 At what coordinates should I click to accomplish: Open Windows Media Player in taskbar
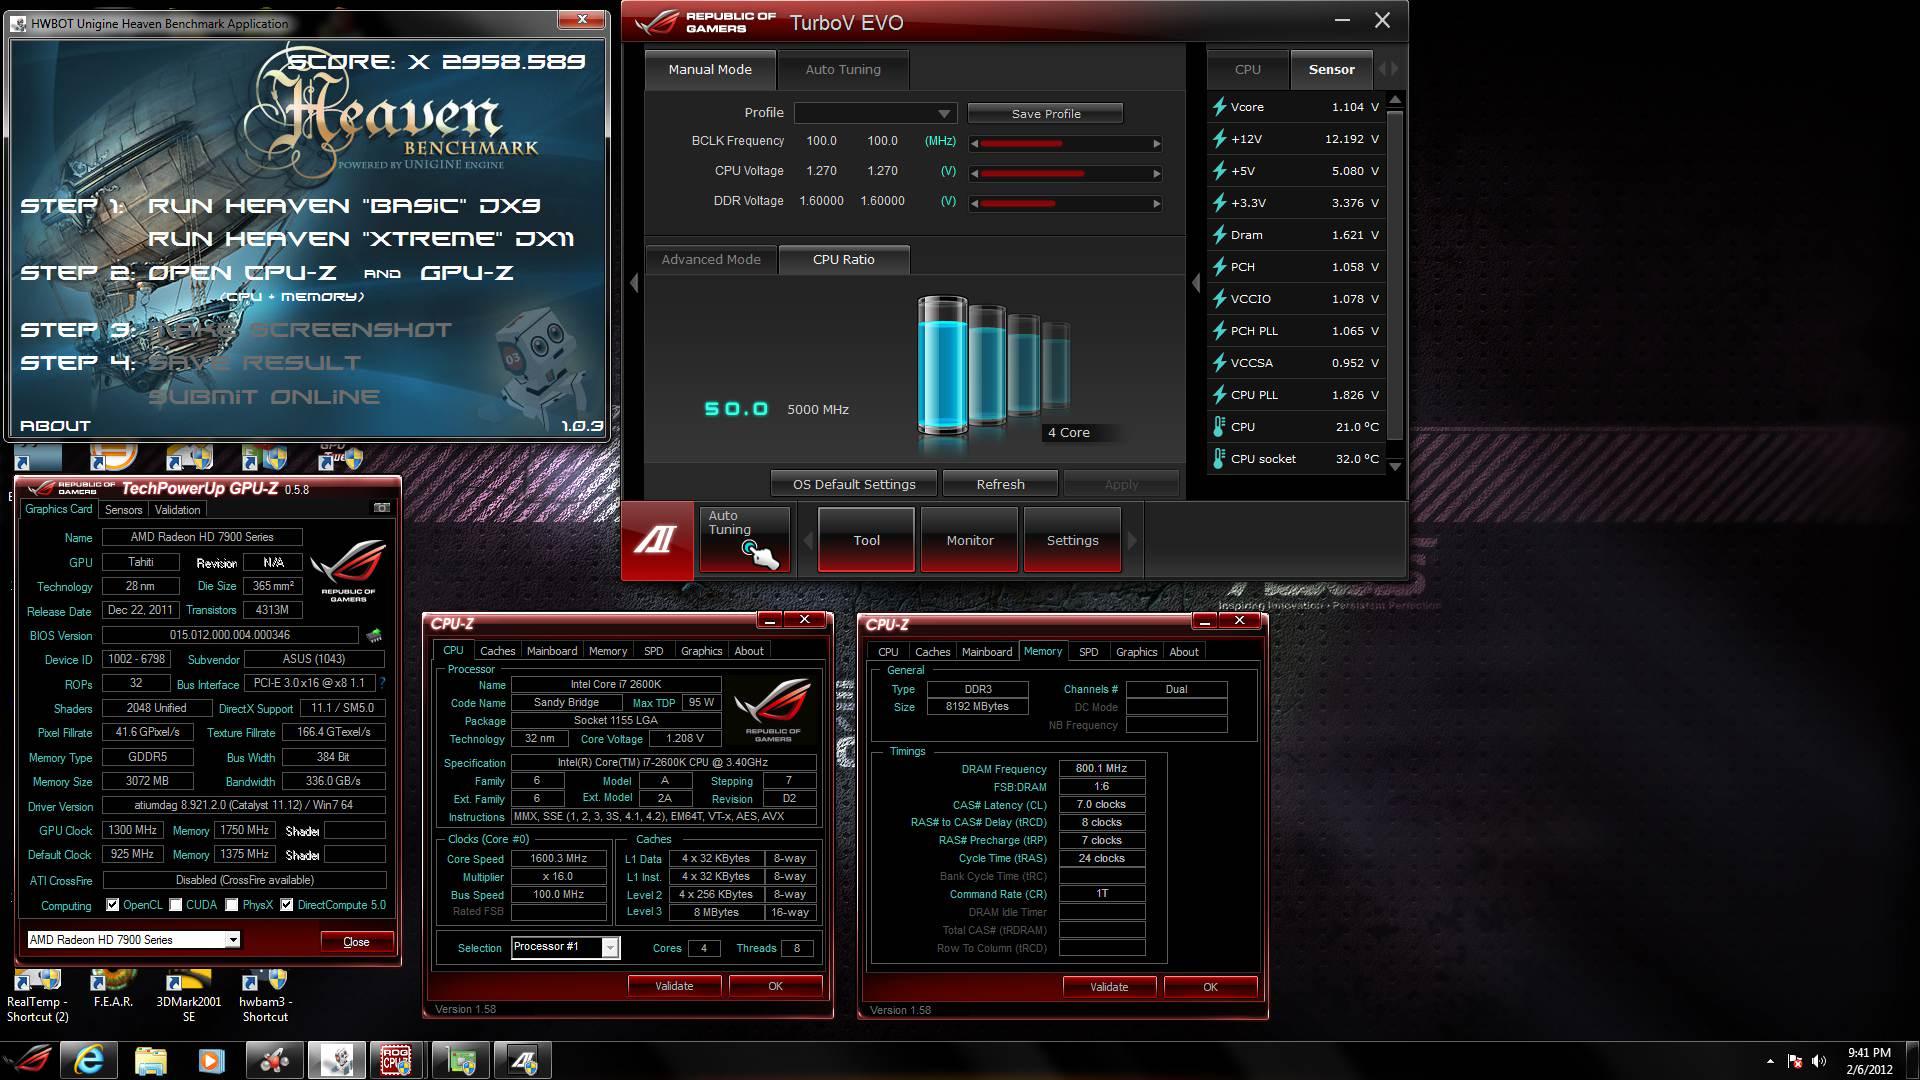pyautogui.click(x=211, y=1060)
